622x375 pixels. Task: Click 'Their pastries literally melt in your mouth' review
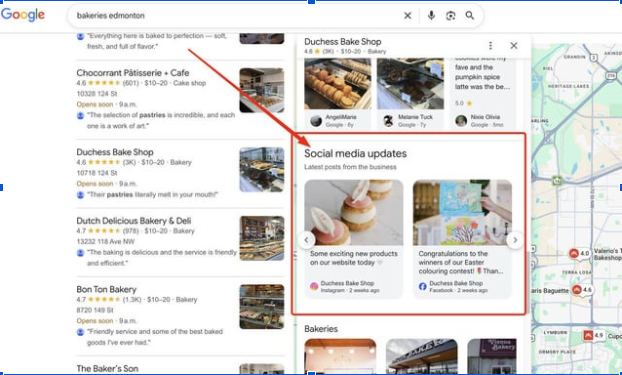pyautogui.click(x=152, y=194)
